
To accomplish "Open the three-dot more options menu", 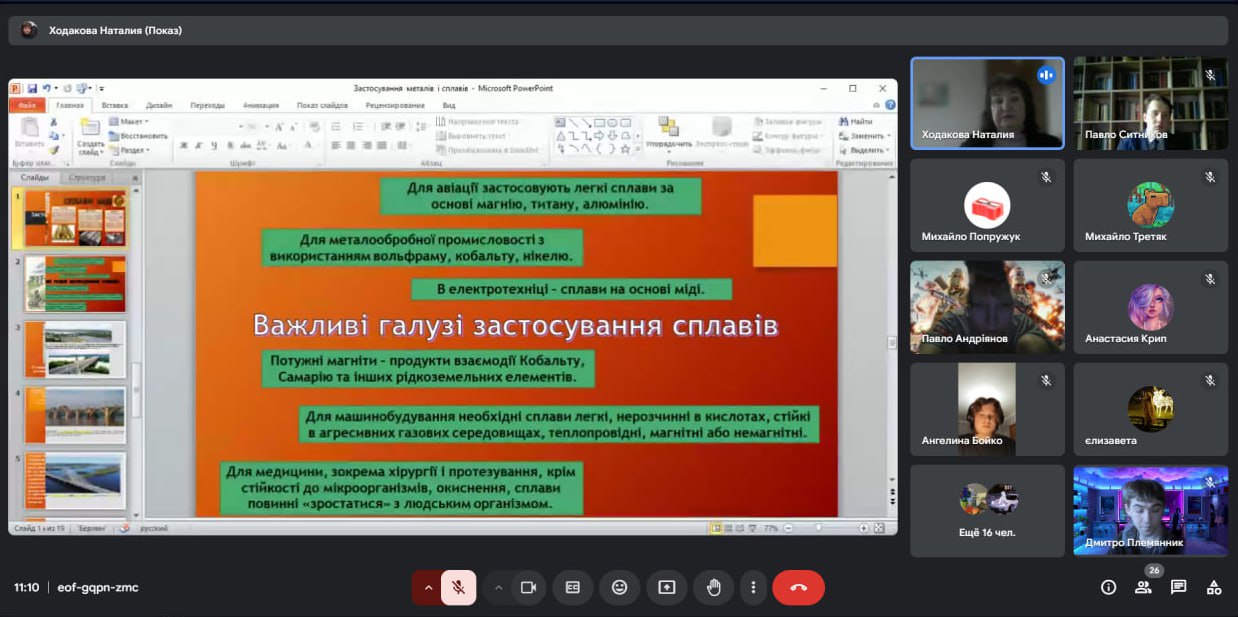I will coord(753,588).
